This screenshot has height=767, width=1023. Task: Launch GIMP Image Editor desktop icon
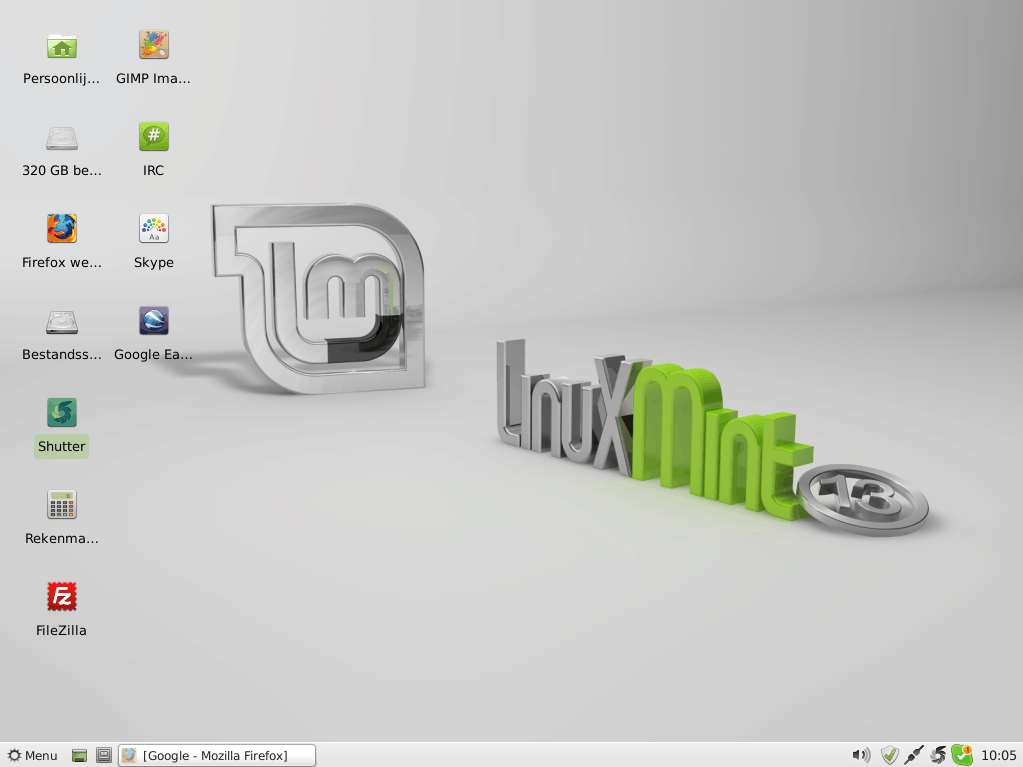coord(154,45)
